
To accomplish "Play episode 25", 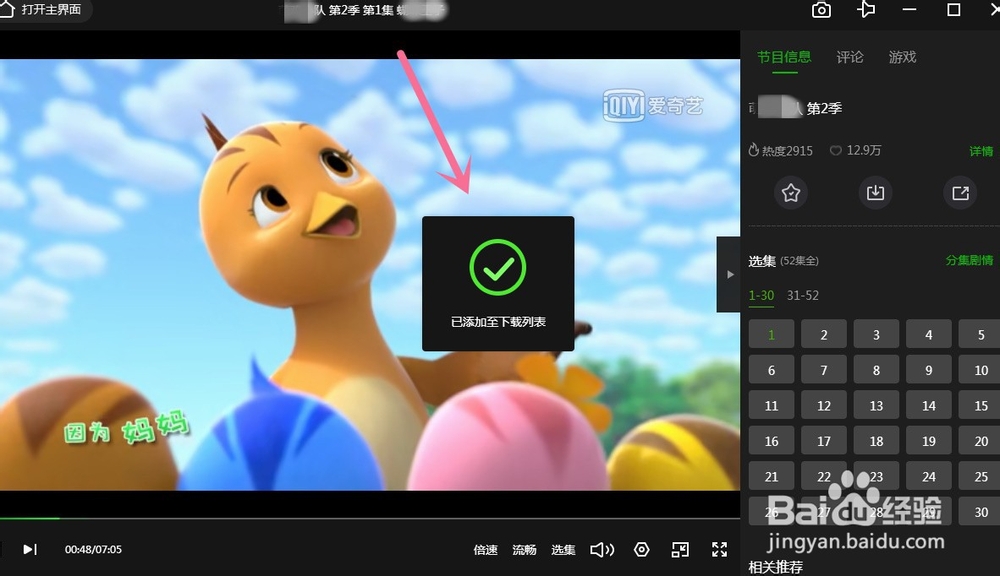I will (980, 476).
